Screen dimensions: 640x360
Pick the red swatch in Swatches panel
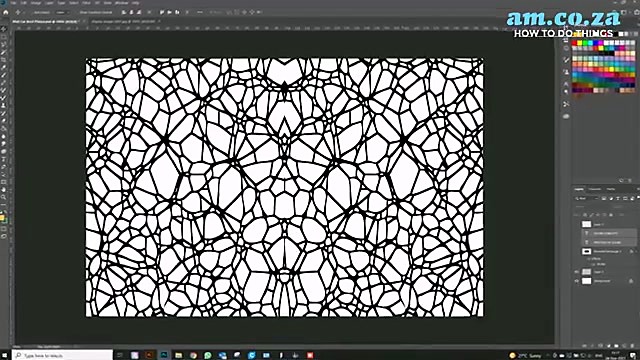[x=575, y=43]
